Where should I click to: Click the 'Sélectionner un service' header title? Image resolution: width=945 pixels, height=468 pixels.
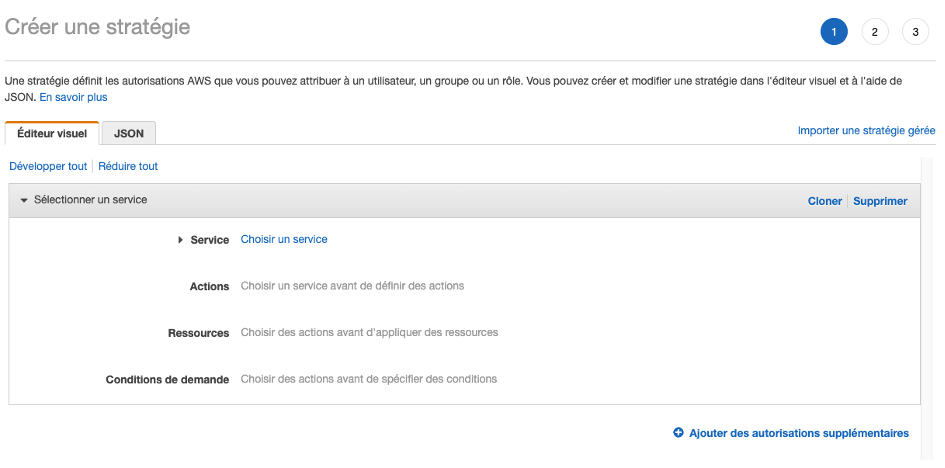pos(91,200)
